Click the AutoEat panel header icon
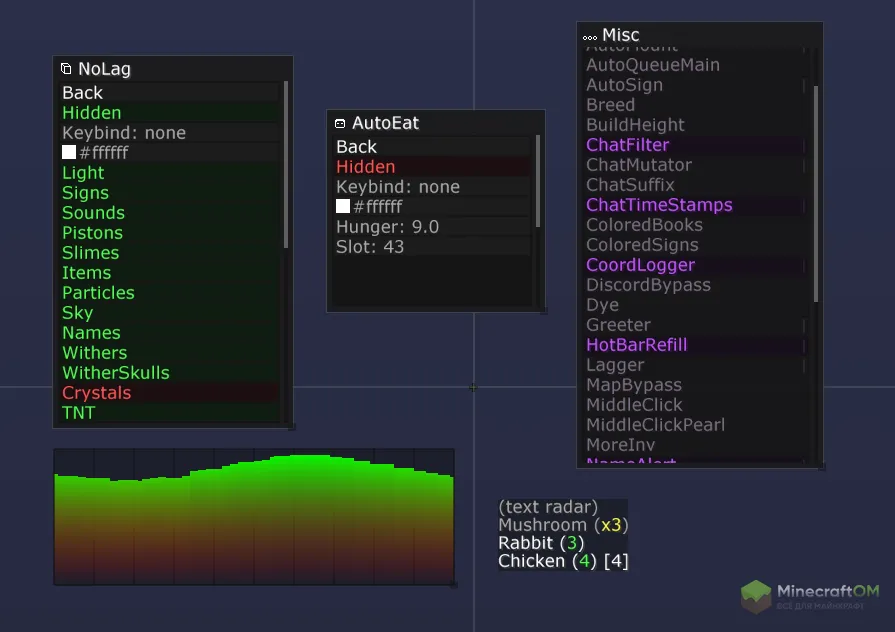The image size is (895, 632). [340, 123]
